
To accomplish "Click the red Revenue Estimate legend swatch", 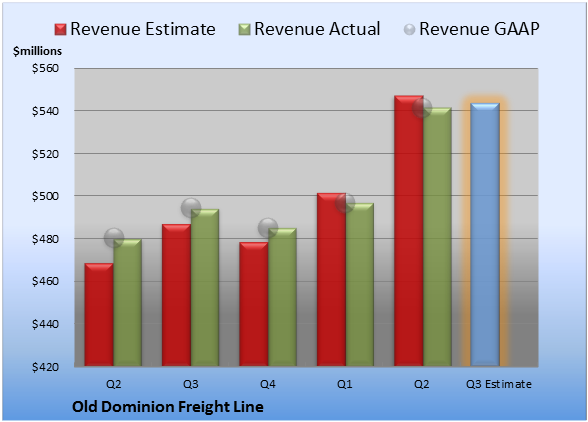I will 60,29.
